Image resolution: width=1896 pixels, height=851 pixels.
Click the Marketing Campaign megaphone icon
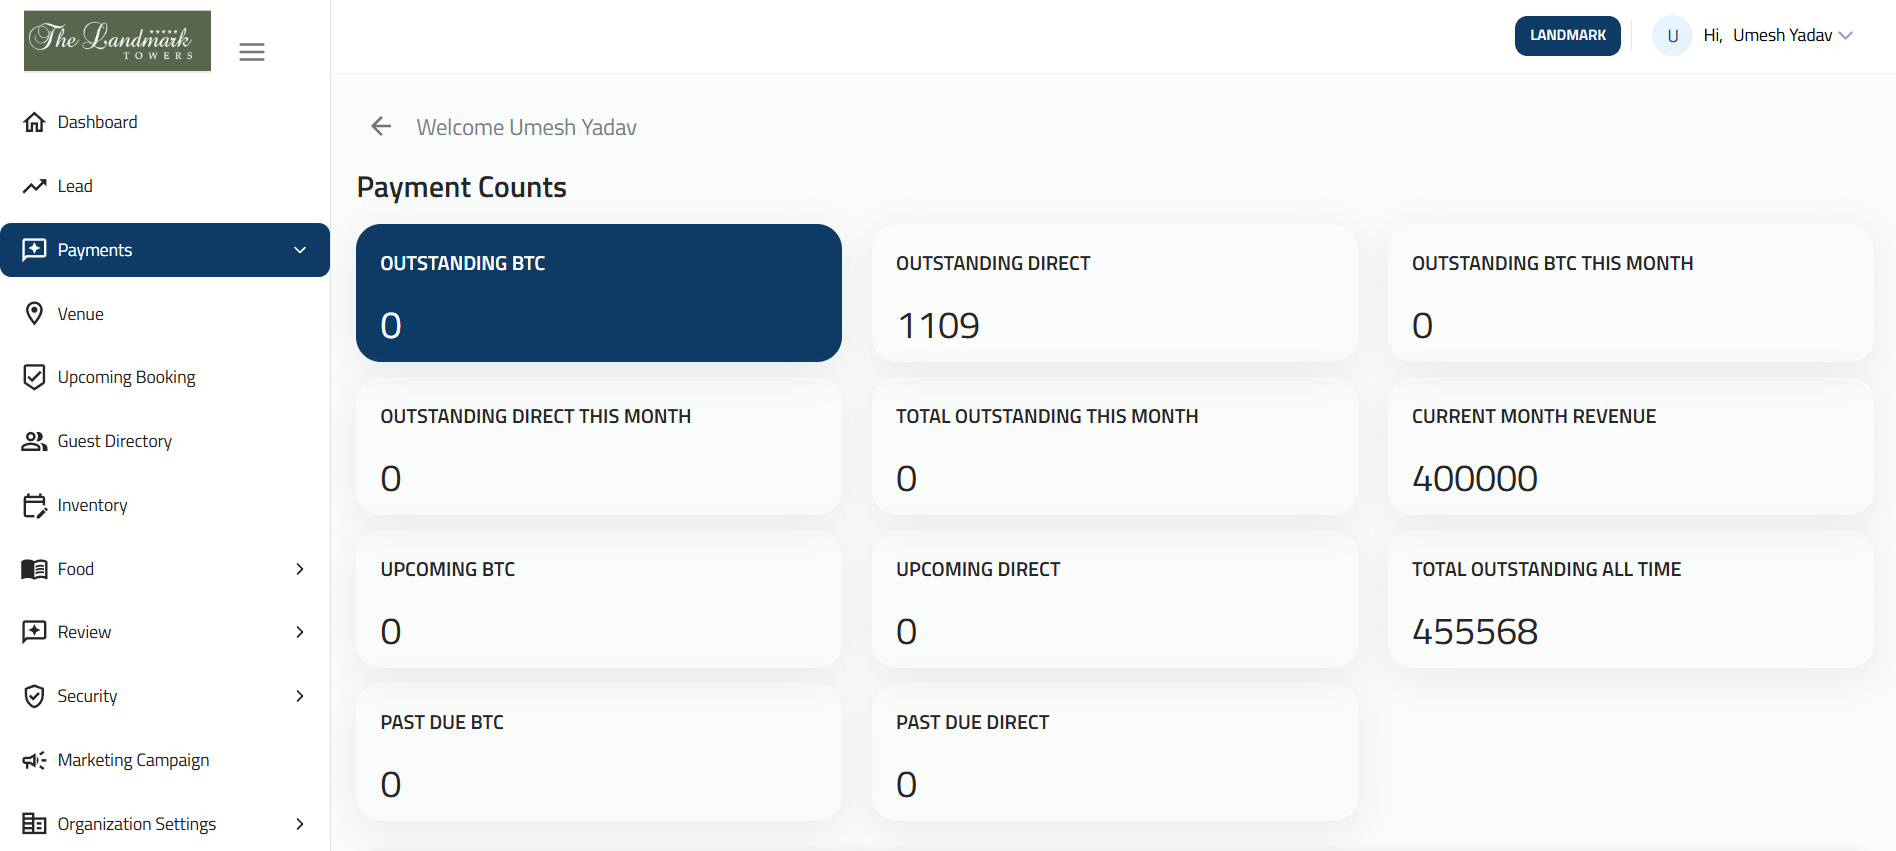(35, 760)
